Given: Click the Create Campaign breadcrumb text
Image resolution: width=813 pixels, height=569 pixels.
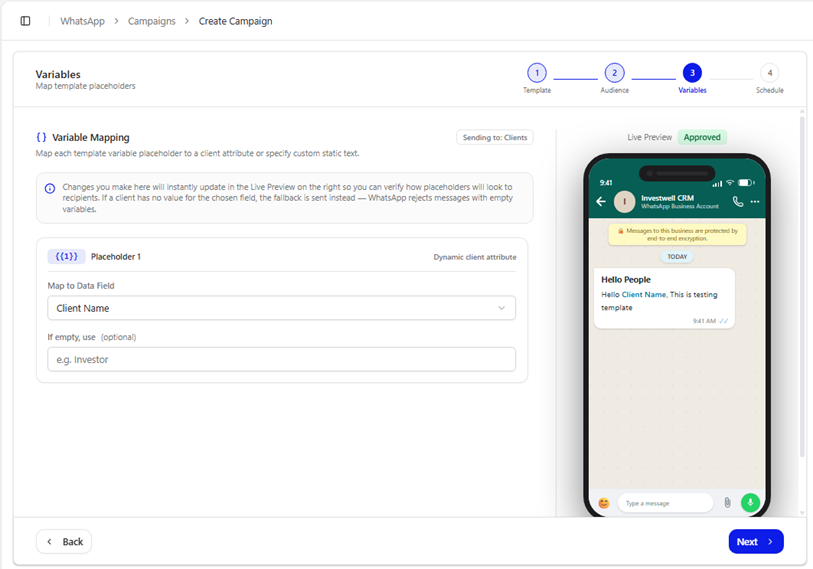Looking at the screenshot, I should (x=235, y=21).
